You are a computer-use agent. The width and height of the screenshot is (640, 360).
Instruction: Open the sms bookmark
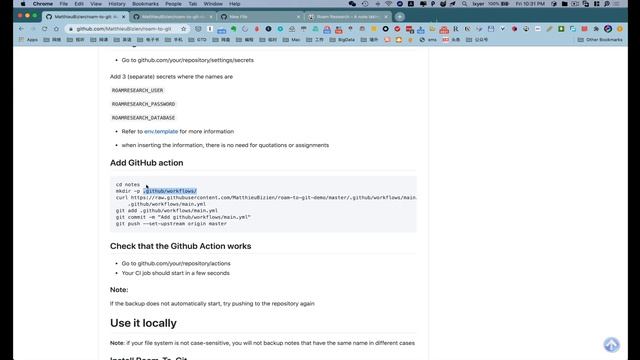(428, 40)
